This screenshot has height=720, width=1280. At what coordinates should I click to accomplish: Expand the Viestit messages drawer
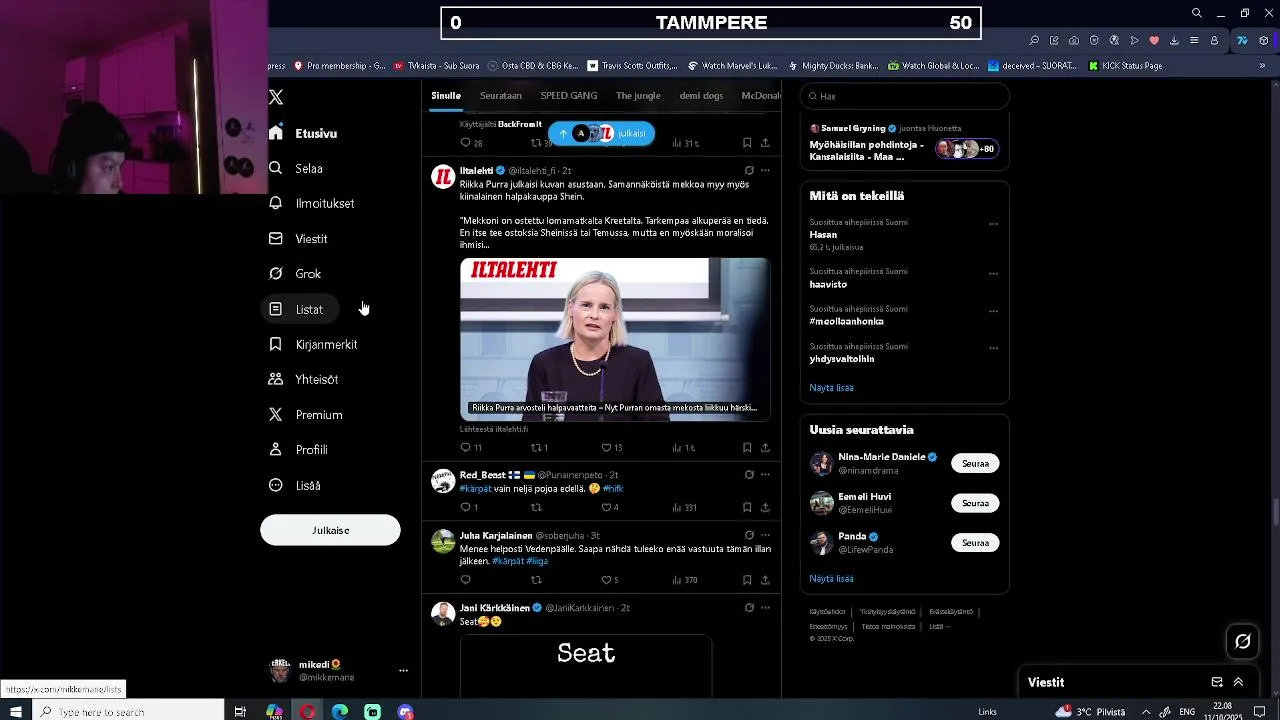point(1238,682)
